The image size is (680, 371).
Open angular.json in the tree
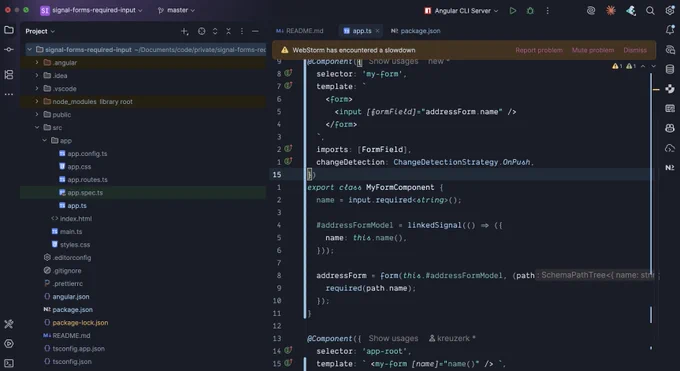(71, 297)
